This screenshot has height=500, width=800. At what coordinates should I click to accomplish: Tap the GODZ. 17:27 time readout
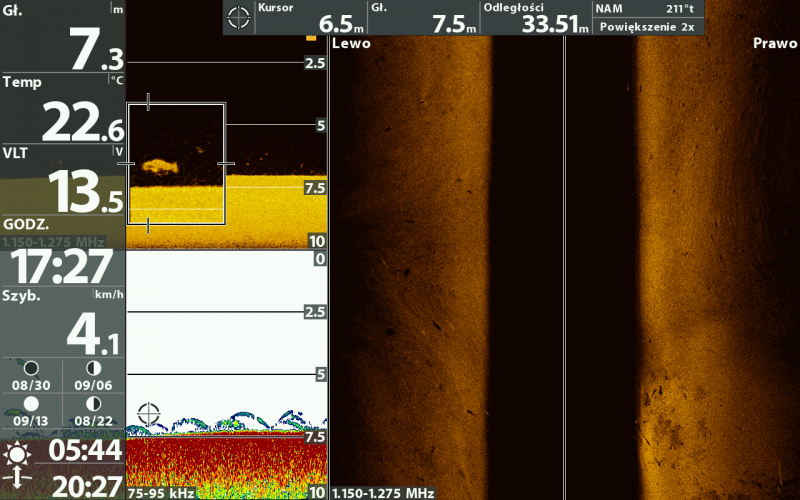[63, 262]
